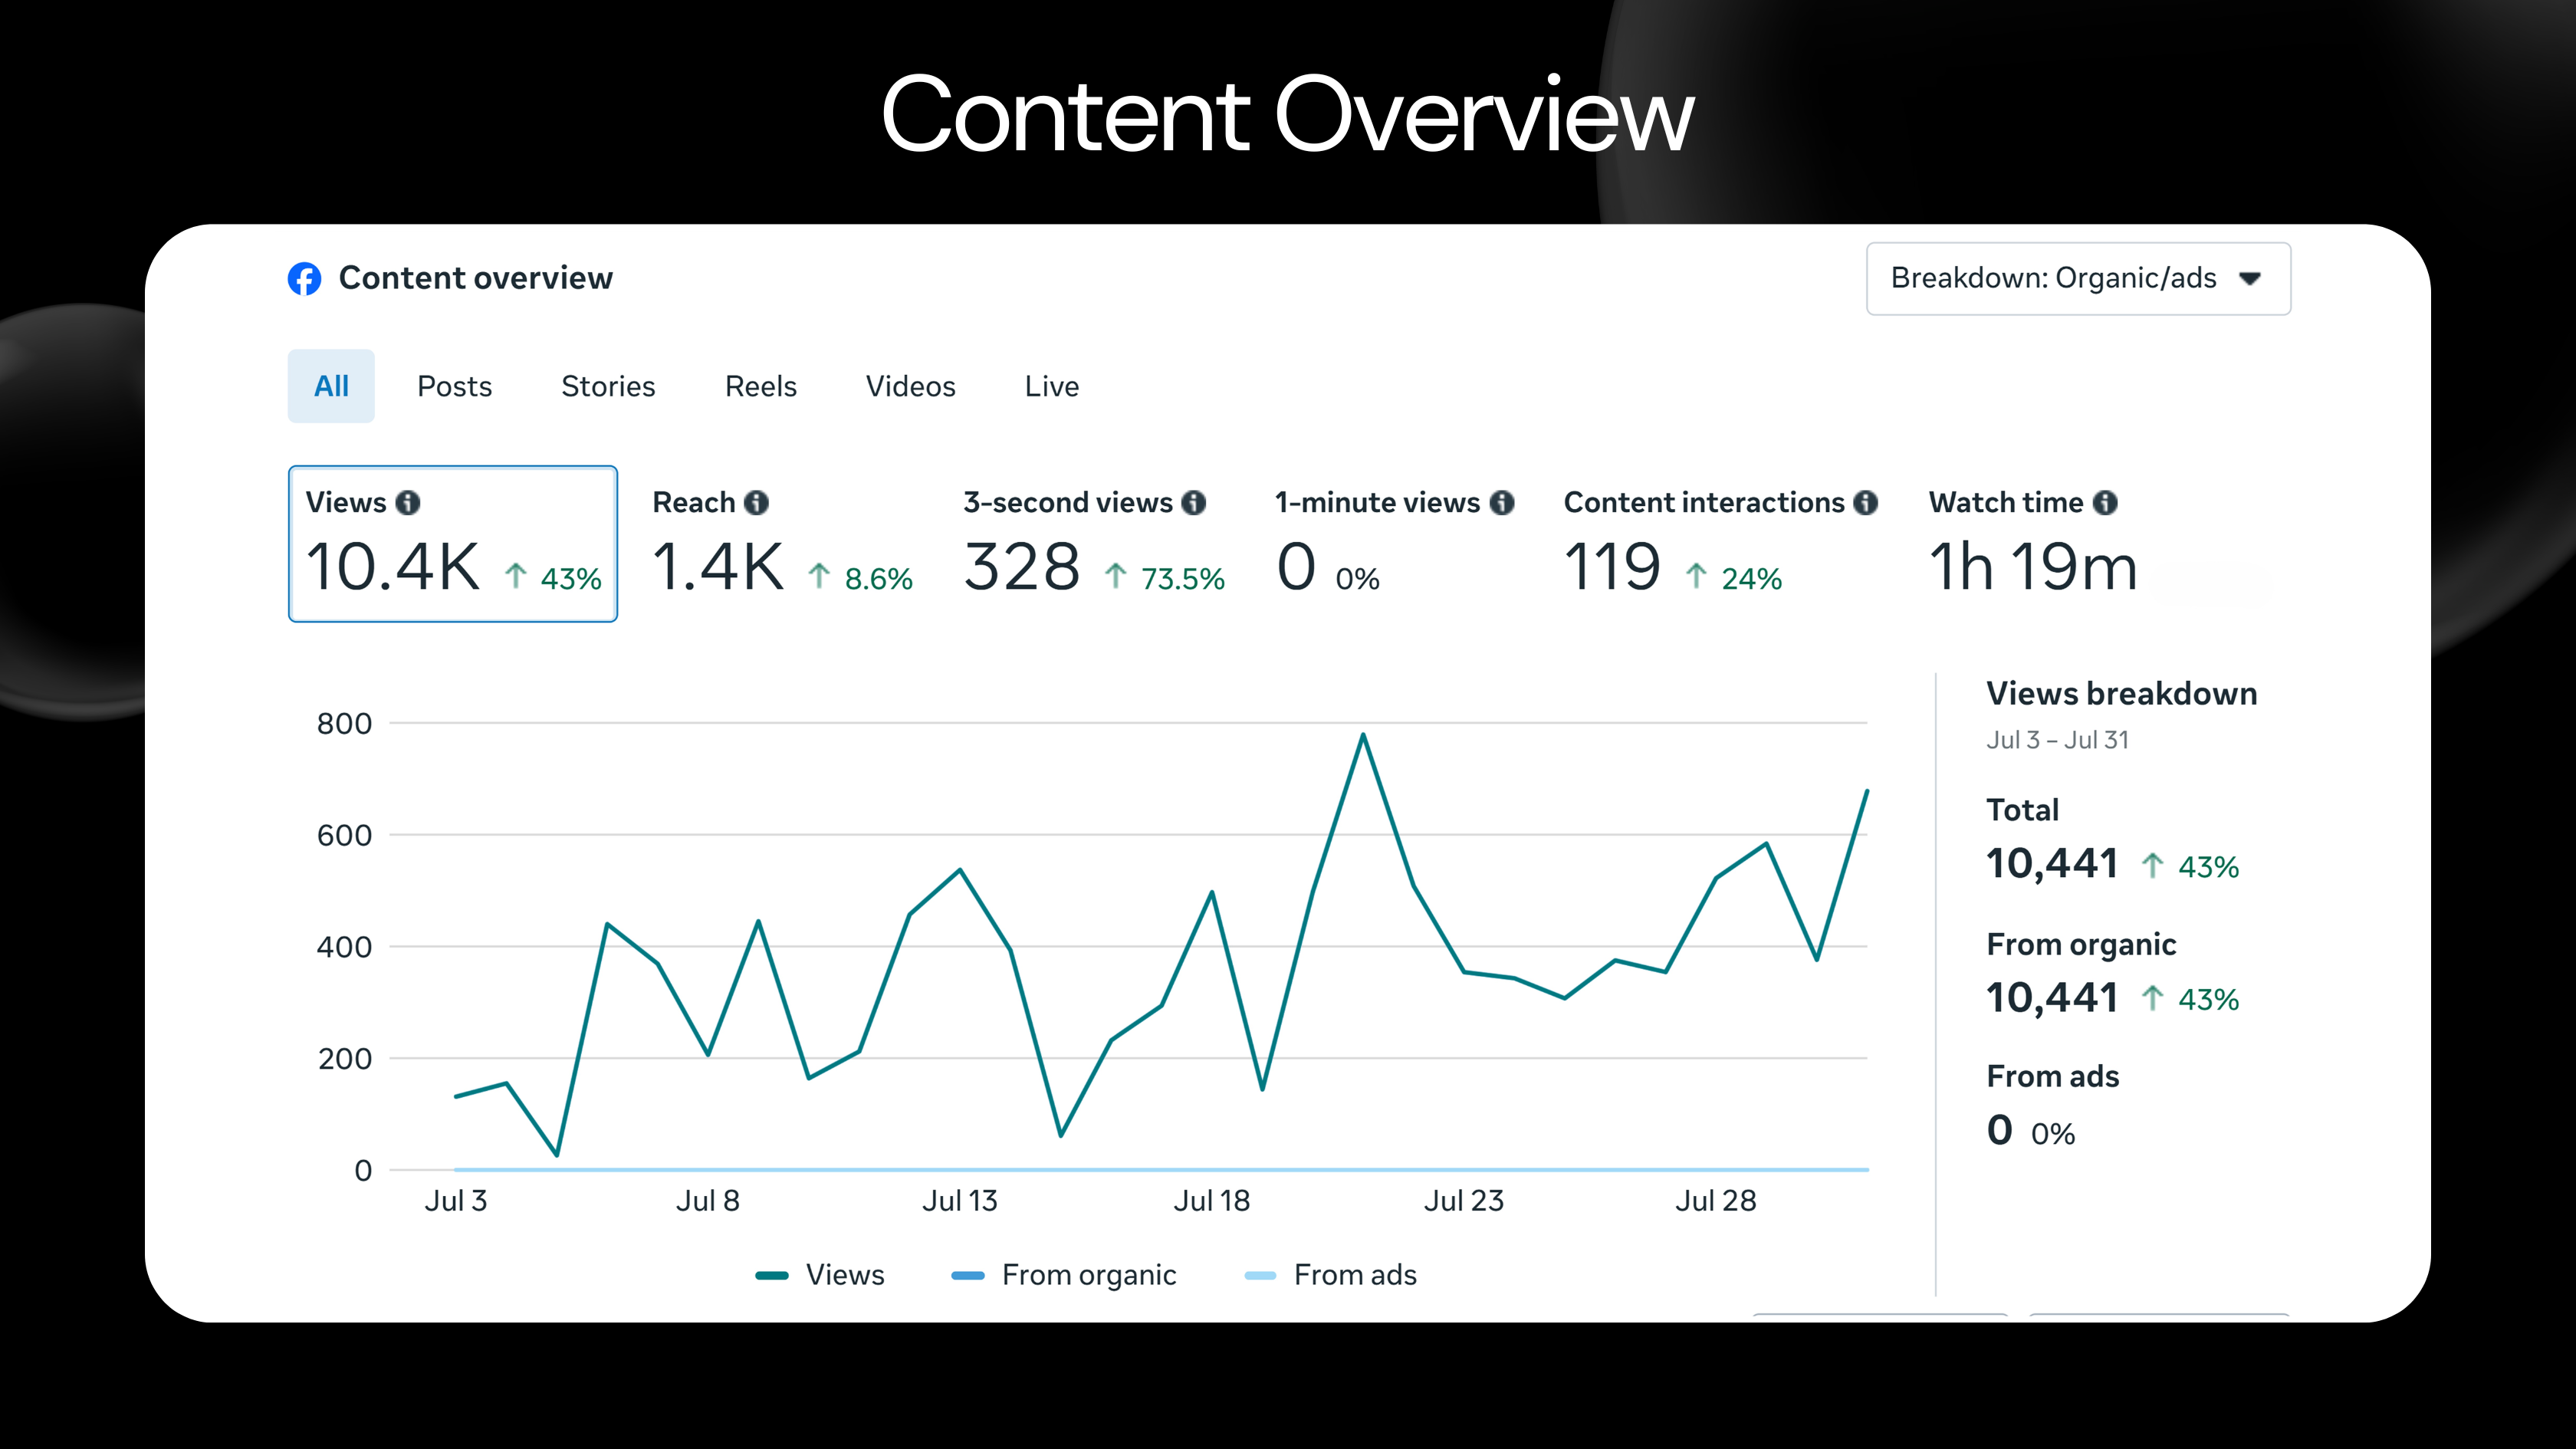Select the All tab
The height and width of the screenshot is (1449, 2576).
point(331,386)
